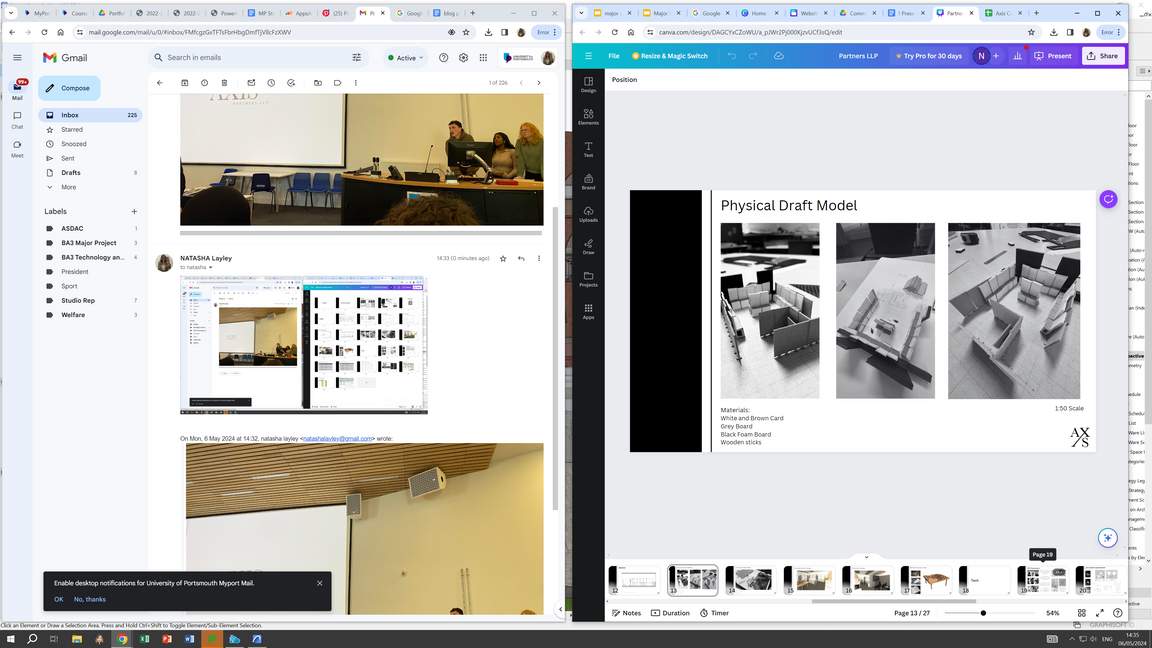Click the Compose button
Viewport: 1152px width, 648px height.
click(69, 88)
